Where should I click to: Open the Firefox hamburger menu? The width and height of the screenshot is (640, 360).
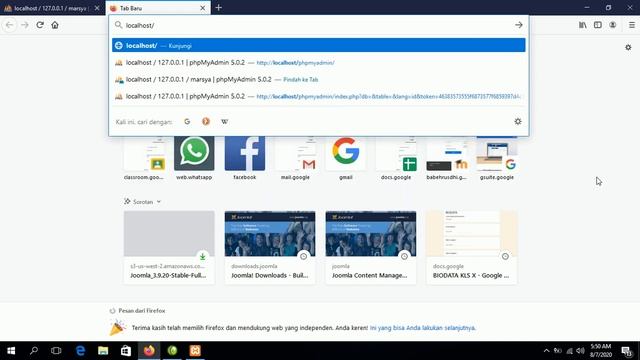631,25
